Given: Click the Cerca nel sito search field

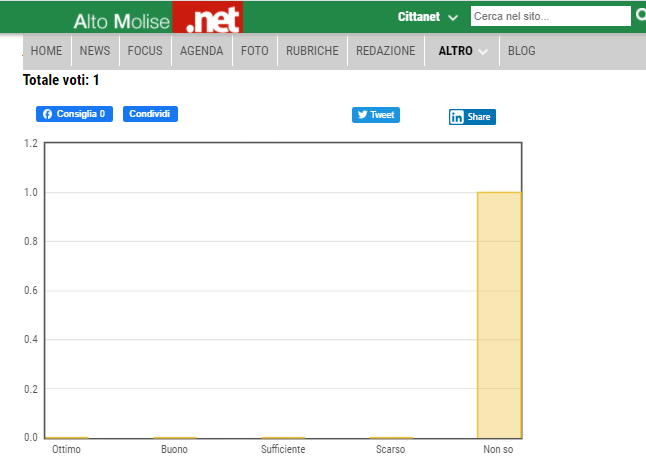Looking at the screenshot, I should pos(549,16).
